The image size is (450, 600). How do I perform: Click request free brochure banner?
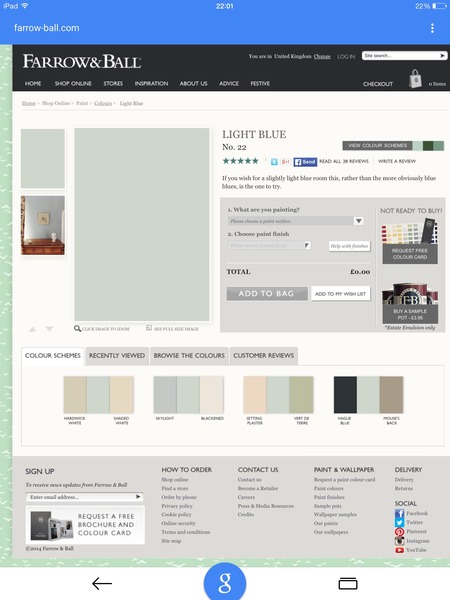(x=85, y=525)
